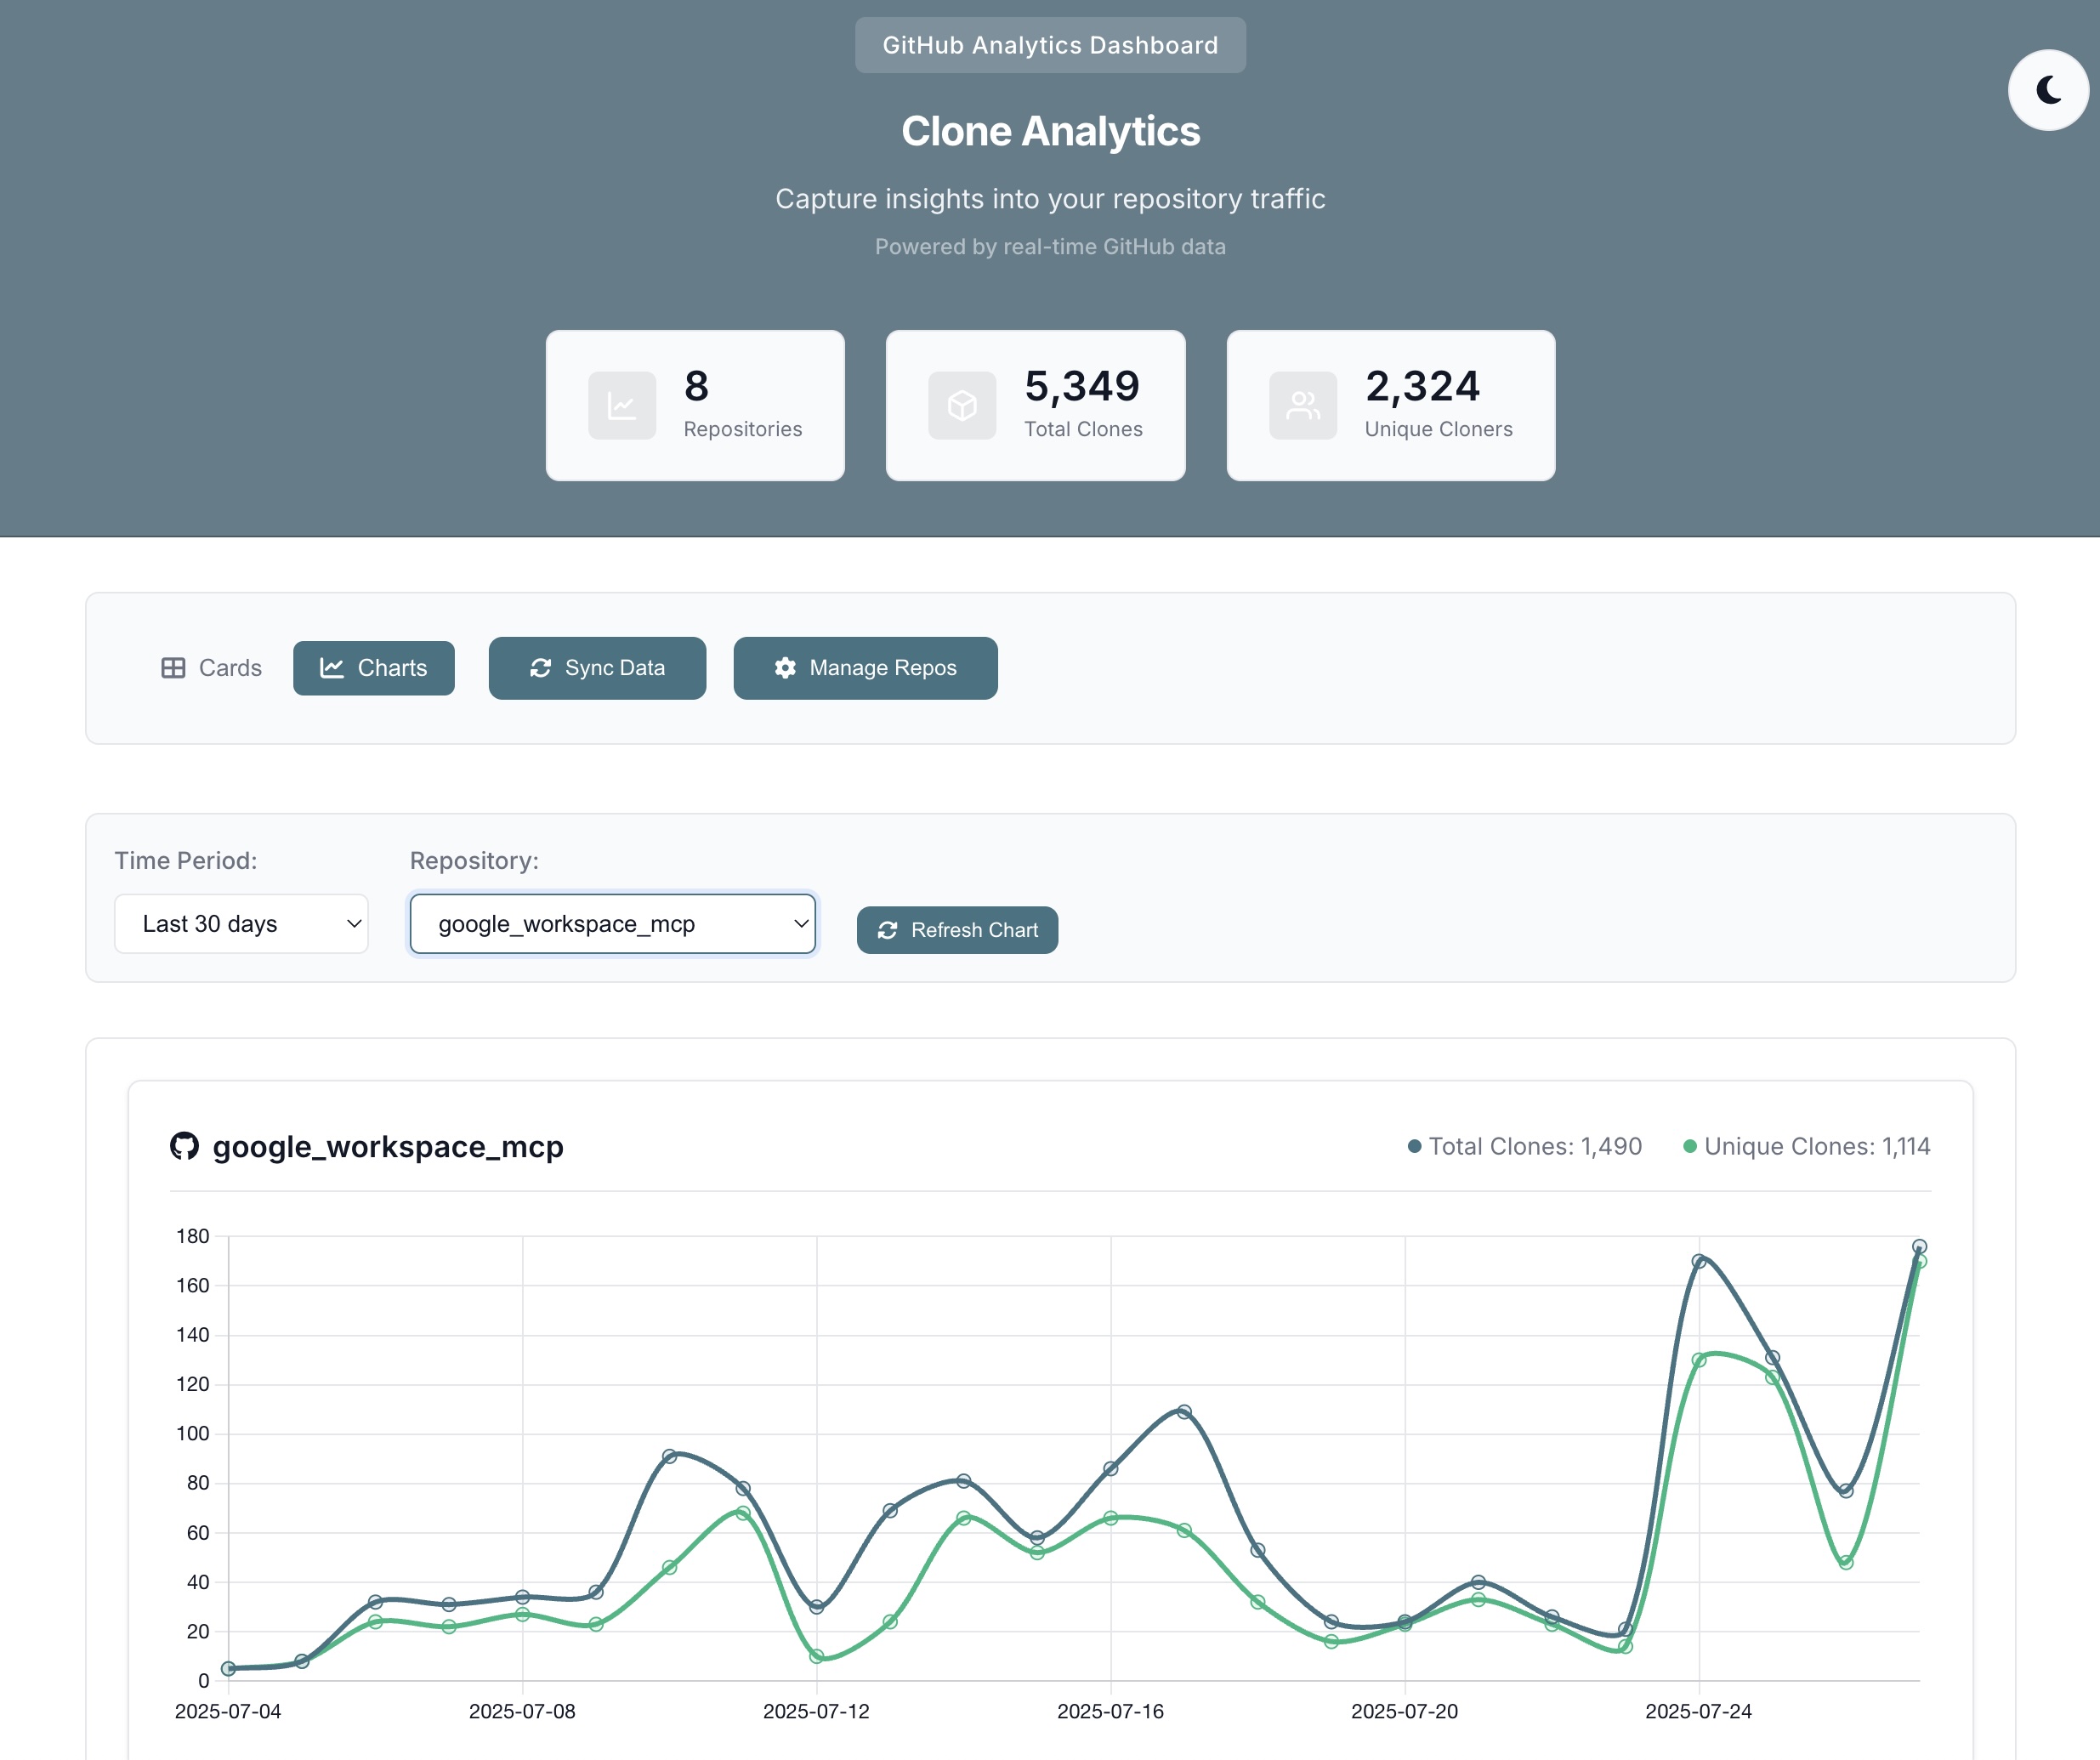Click the 2025-07-12 axis label

tap(816, 1712)
